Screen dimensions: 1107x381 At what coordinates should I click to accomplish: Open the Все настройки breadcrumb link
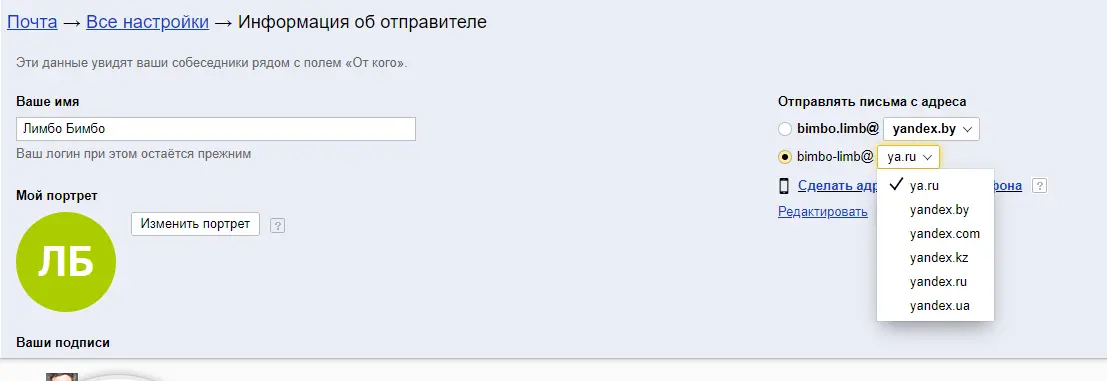tap(148, 22)
